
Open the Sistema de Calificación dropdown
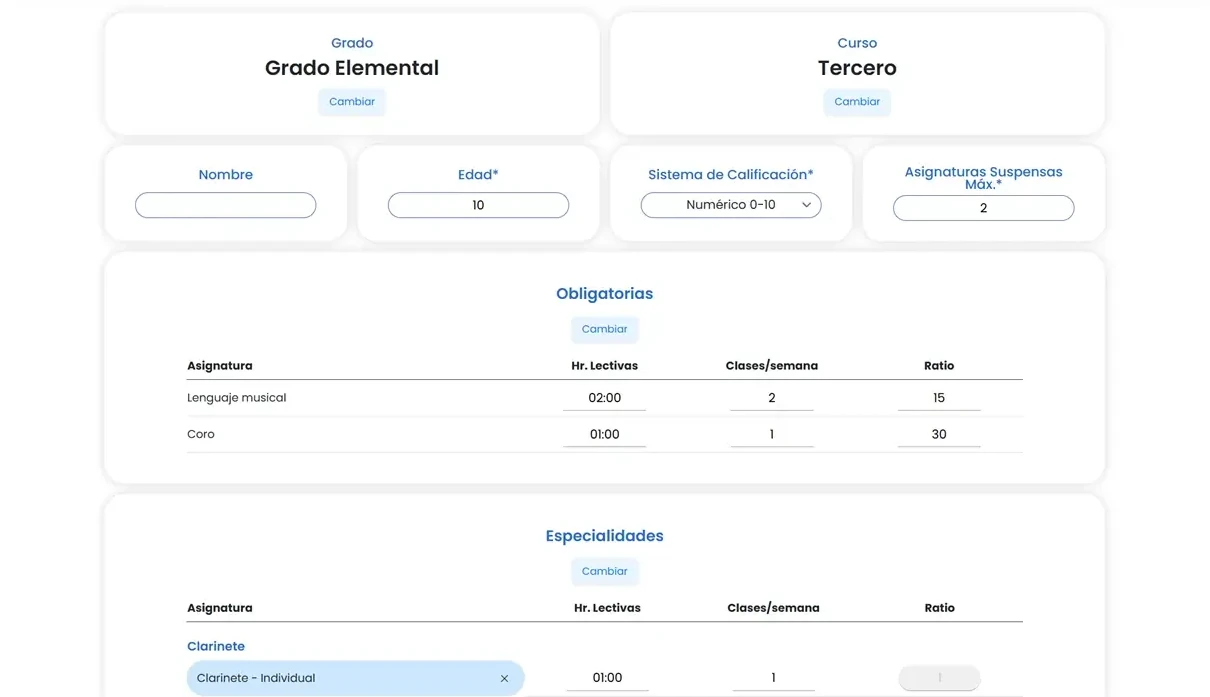click(731, 205)
